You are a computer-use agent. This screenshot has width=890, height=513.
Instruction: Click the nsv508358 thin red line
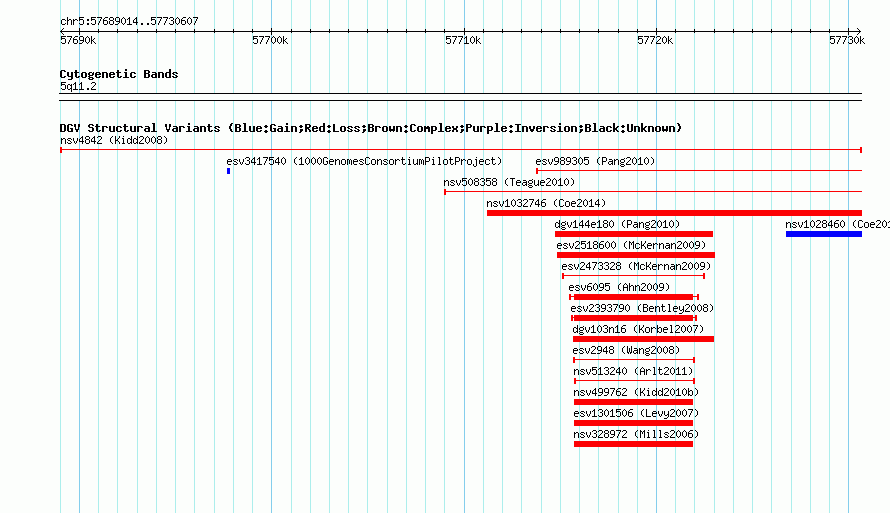tap(653, 192)
